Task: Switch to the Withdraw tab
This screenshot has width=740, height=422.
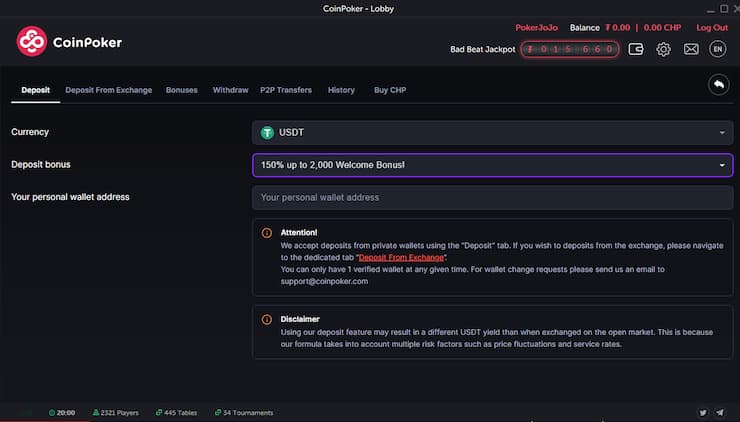Action: 230,90
